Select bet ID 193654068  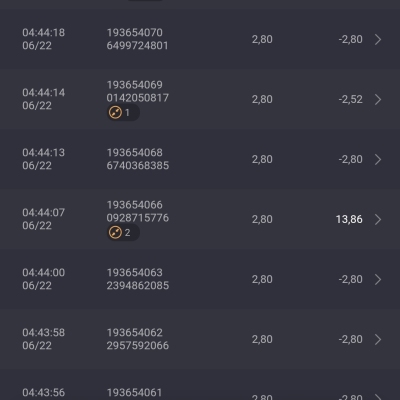pyautogui.click(x=135, y=153)
